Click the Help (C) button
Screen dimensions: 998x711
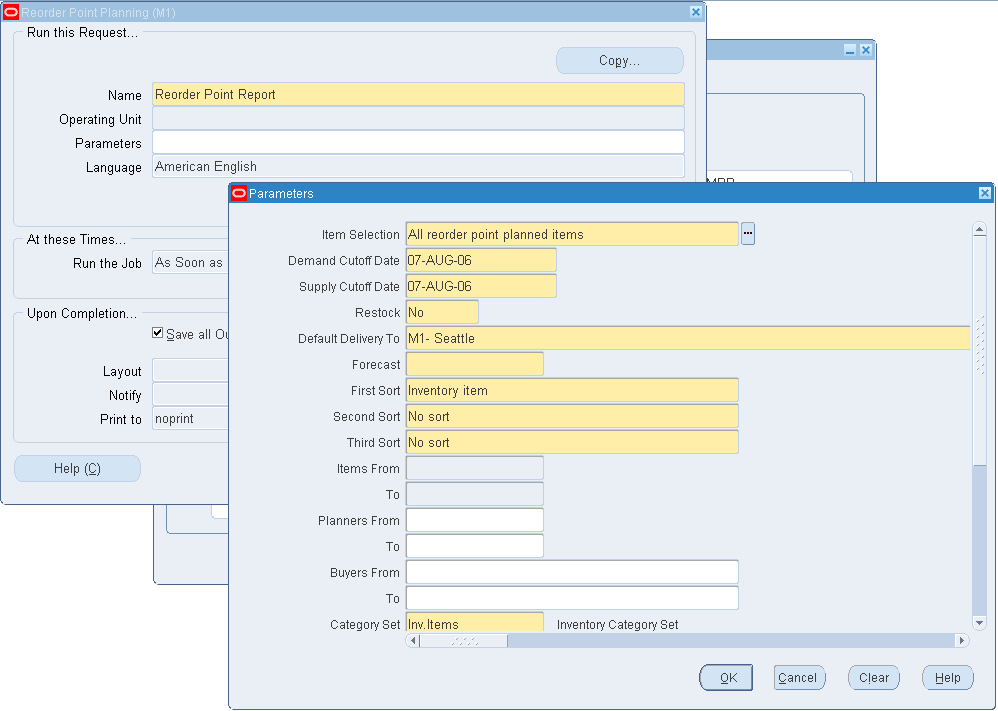pos(77,468)
